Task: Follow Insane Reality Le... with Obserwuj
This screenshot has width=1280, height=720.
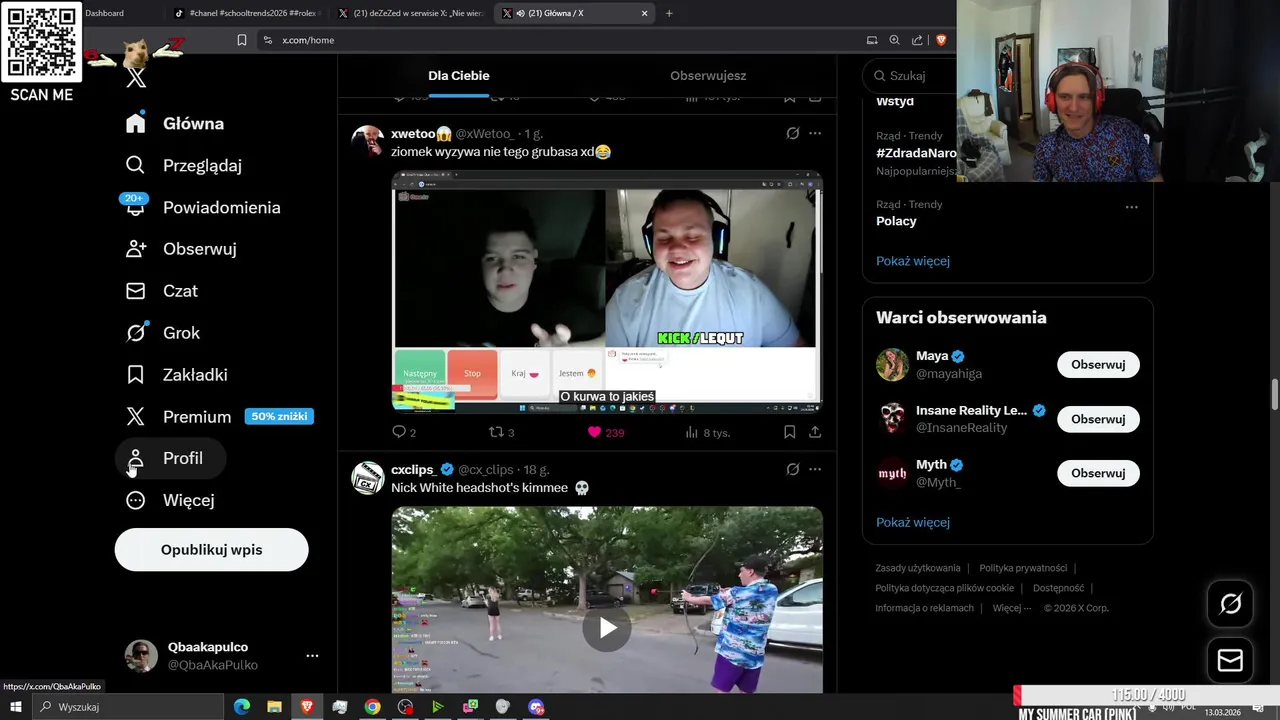Action: [x=1098, y=419]
